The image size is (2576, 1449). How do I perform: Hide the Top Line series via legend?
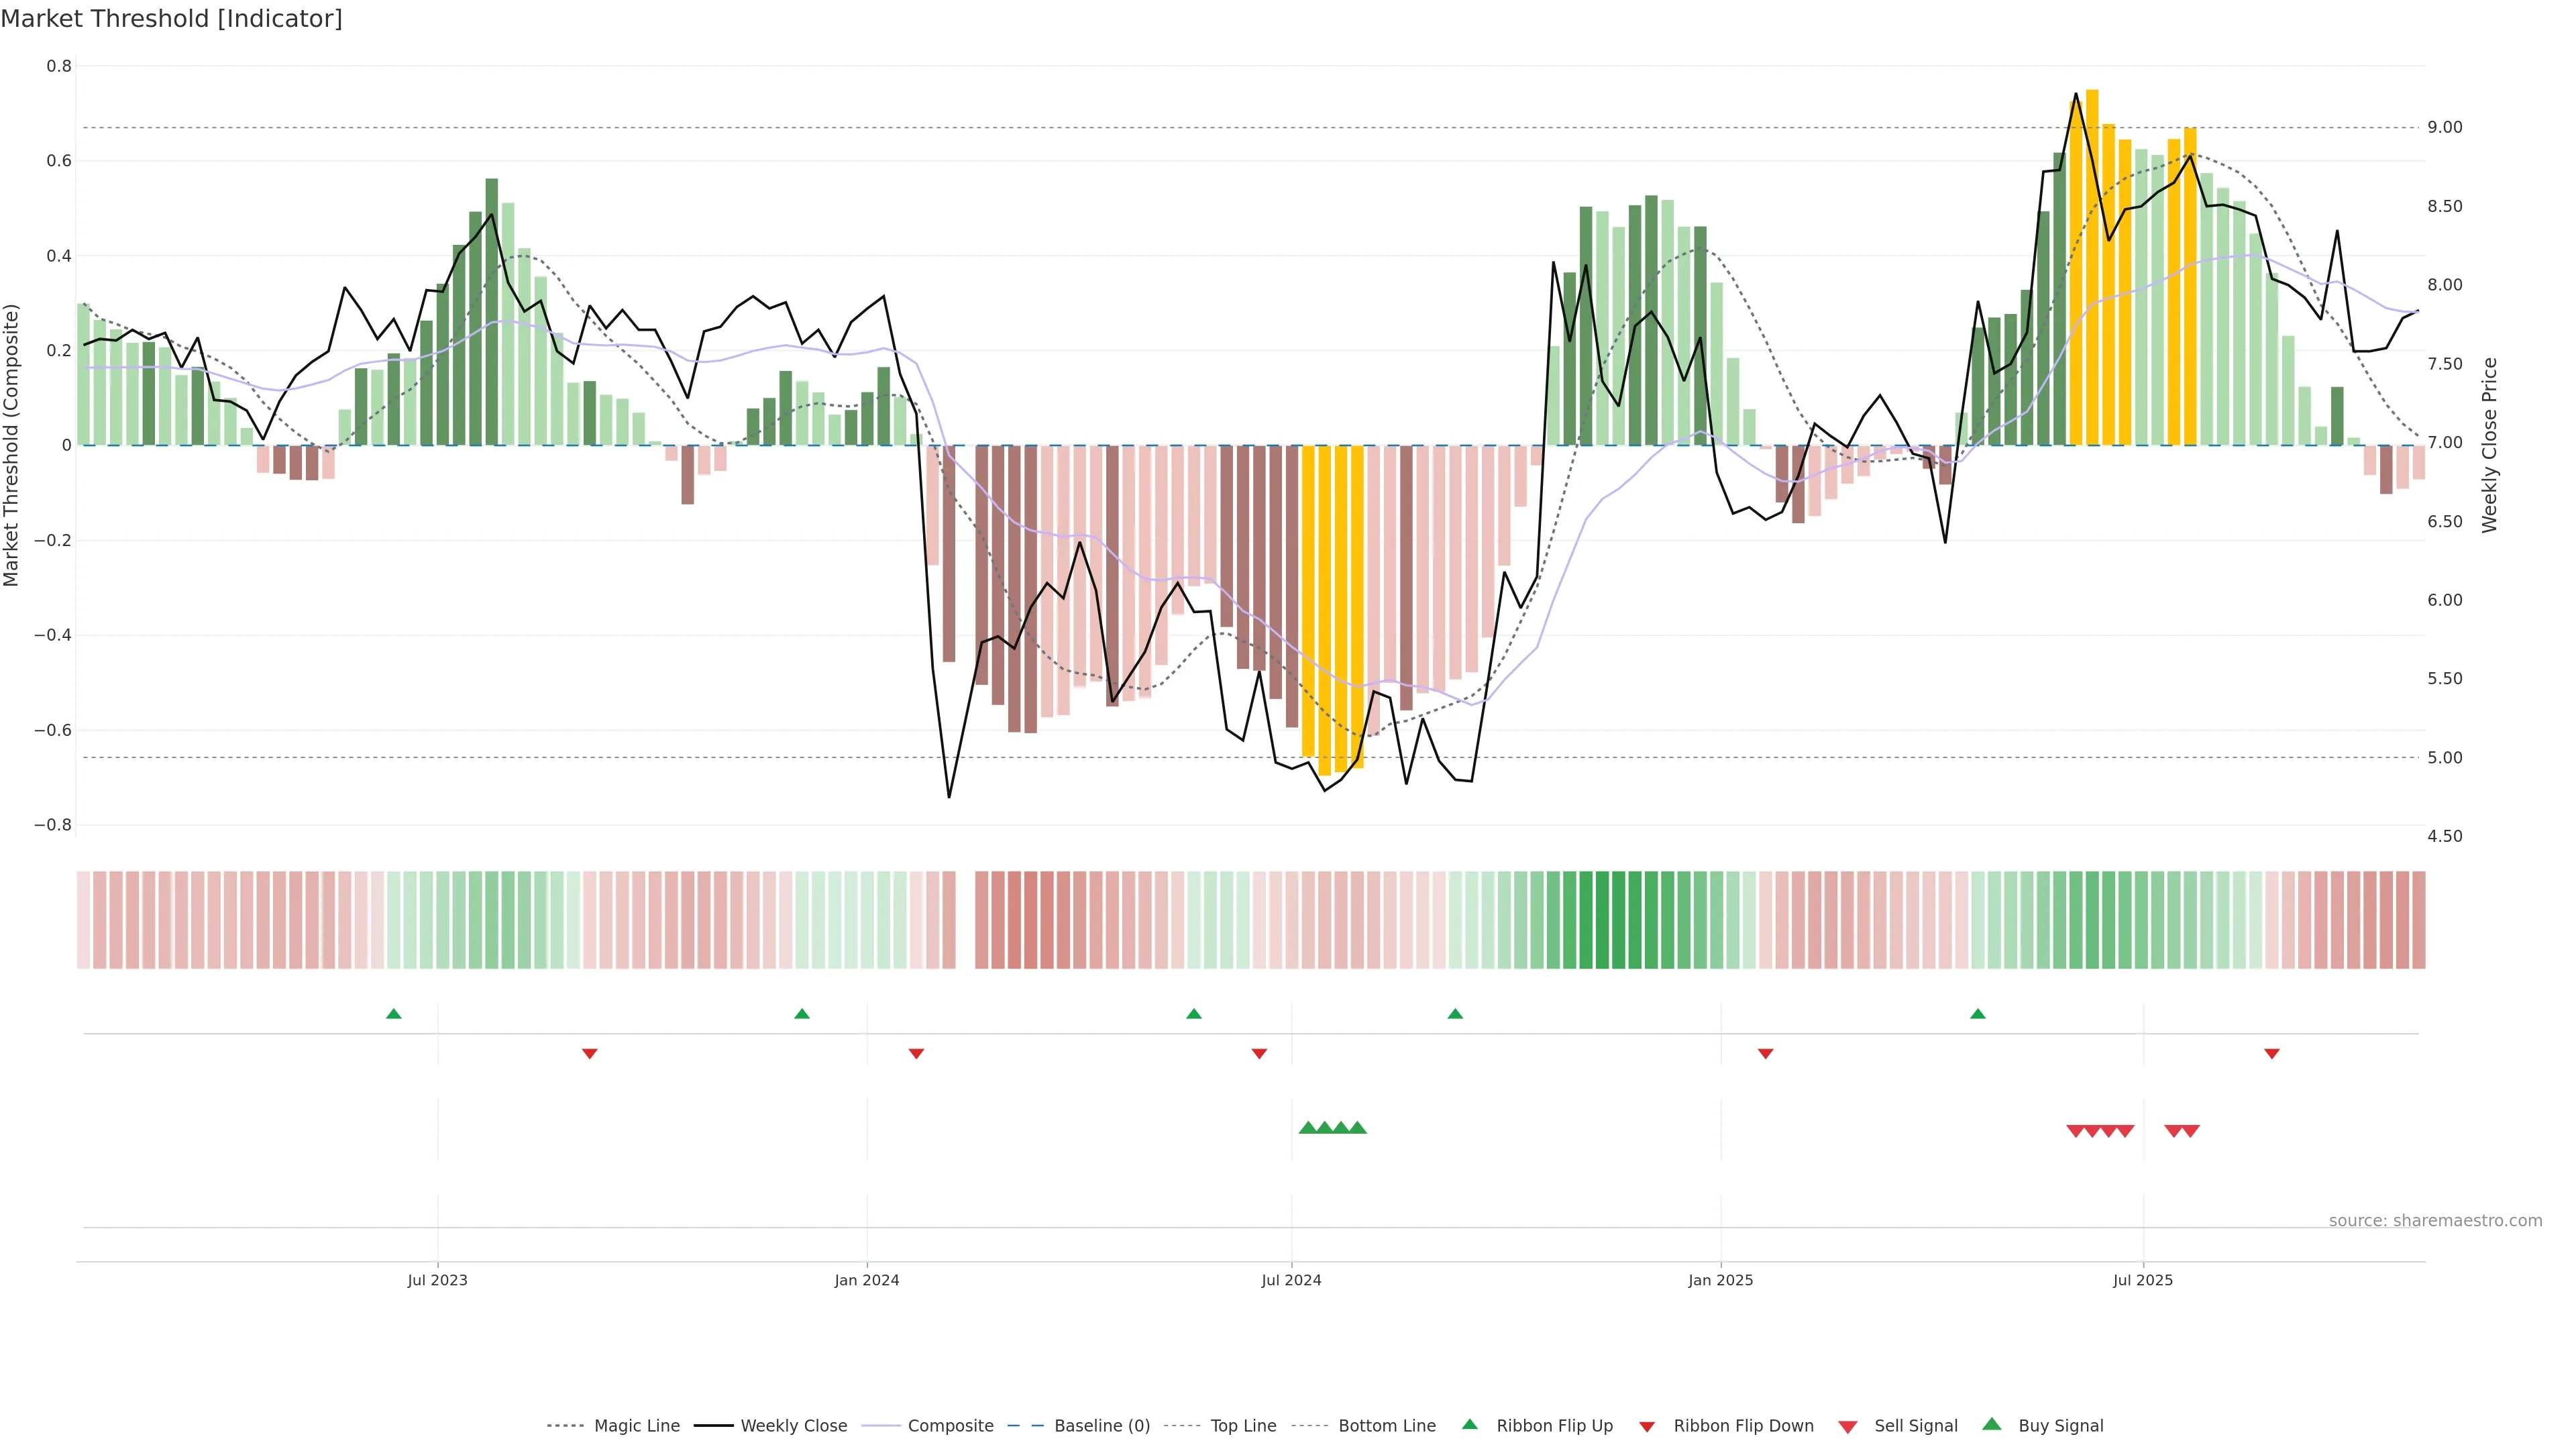tap(1243, 1426)
